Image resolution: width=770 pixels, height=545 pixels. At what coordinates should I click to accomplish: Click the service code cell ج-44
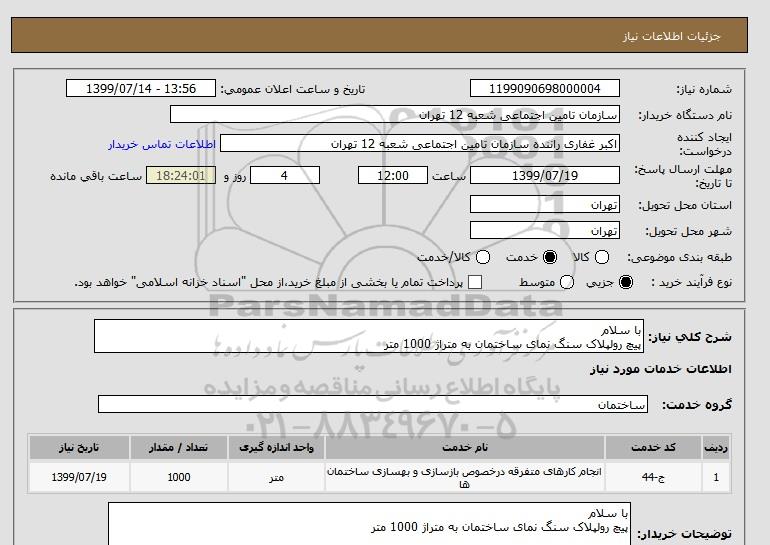[653, 477]
